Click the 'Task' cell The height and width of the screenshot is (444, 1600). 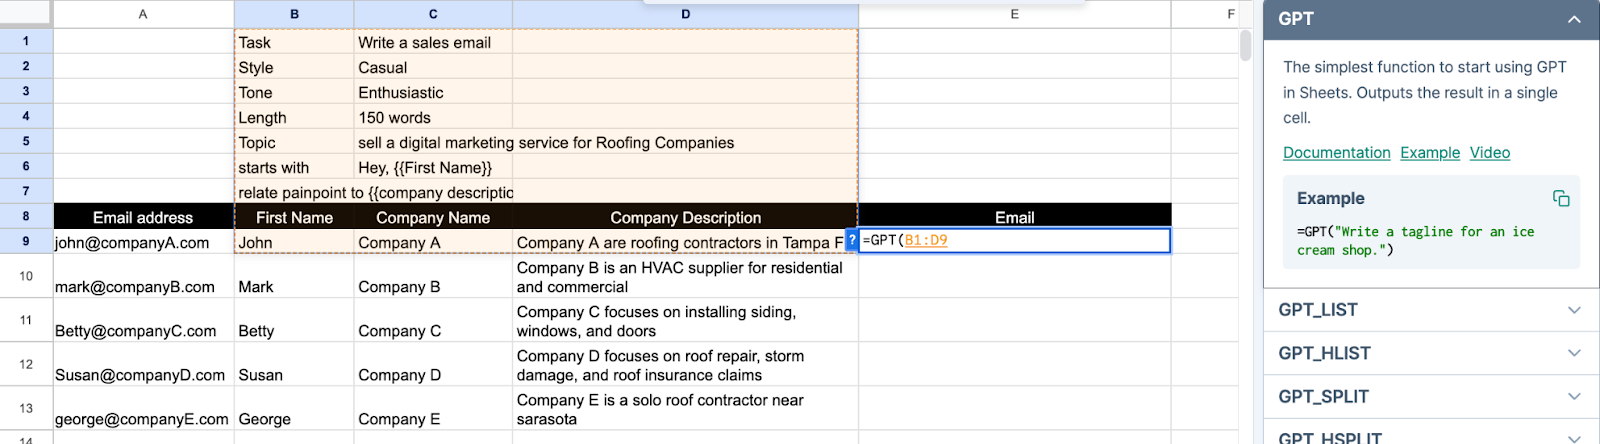point(294,42)
